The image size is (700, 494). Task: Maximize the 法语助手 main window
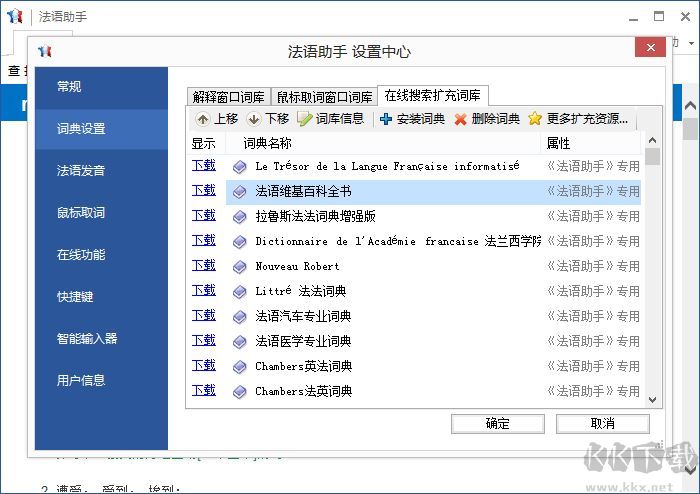pos(659,17)
